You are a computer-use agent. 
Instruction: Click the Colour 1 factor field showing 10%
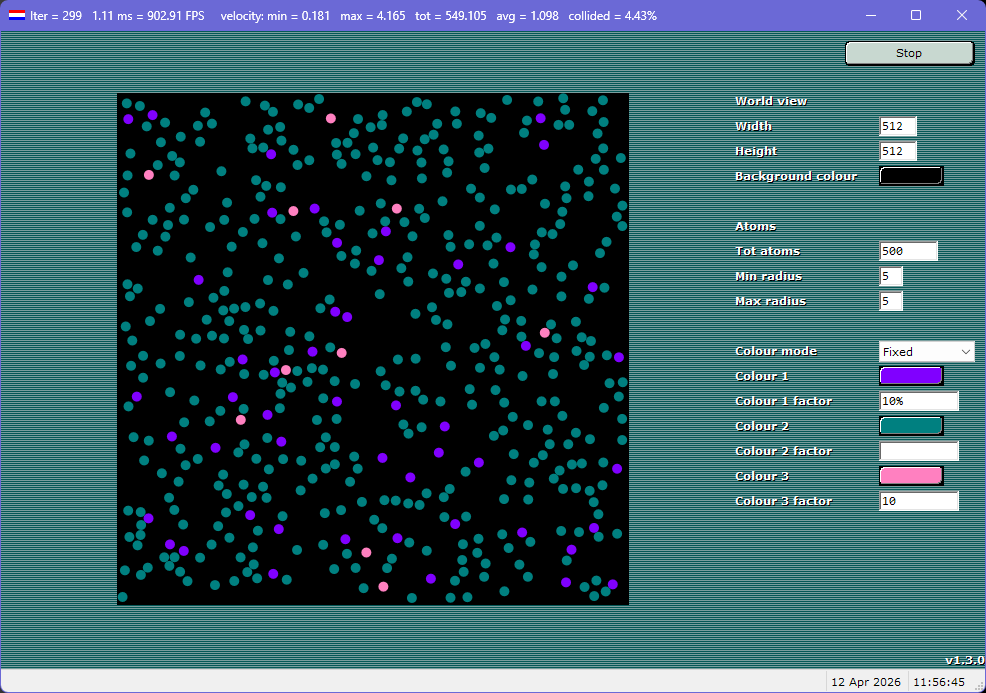[918, 400]
